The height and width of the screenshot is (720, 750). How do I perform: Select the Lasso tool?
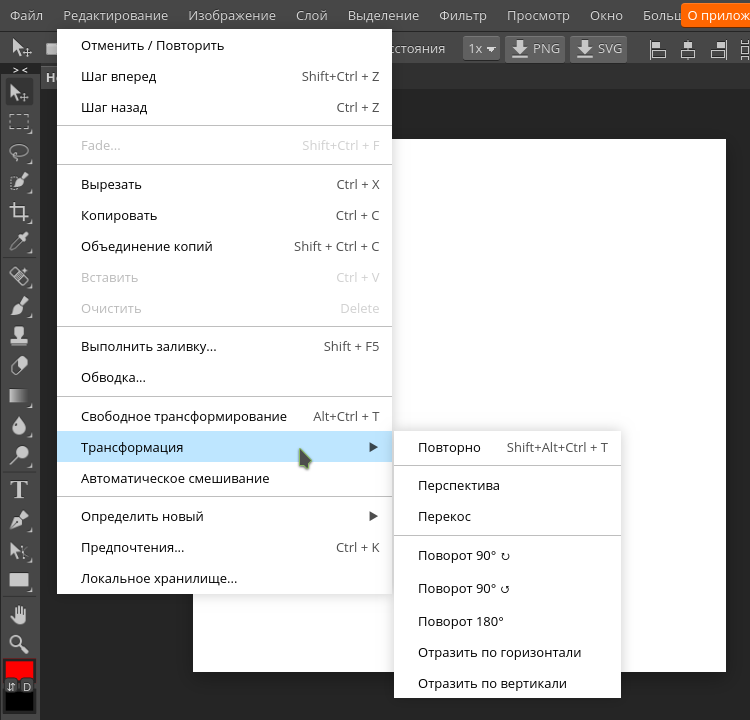click(19, 153)
